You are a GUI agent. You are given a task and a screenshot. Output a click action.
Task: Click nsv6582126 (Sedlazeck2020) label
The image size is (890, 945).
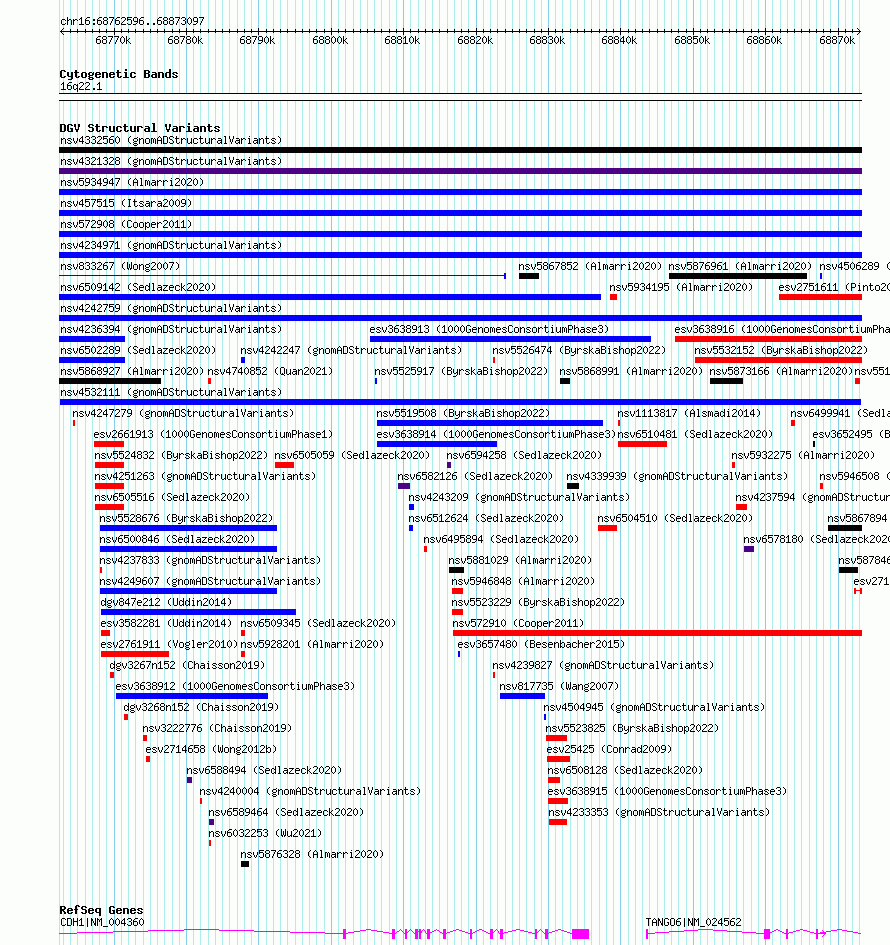475,477
